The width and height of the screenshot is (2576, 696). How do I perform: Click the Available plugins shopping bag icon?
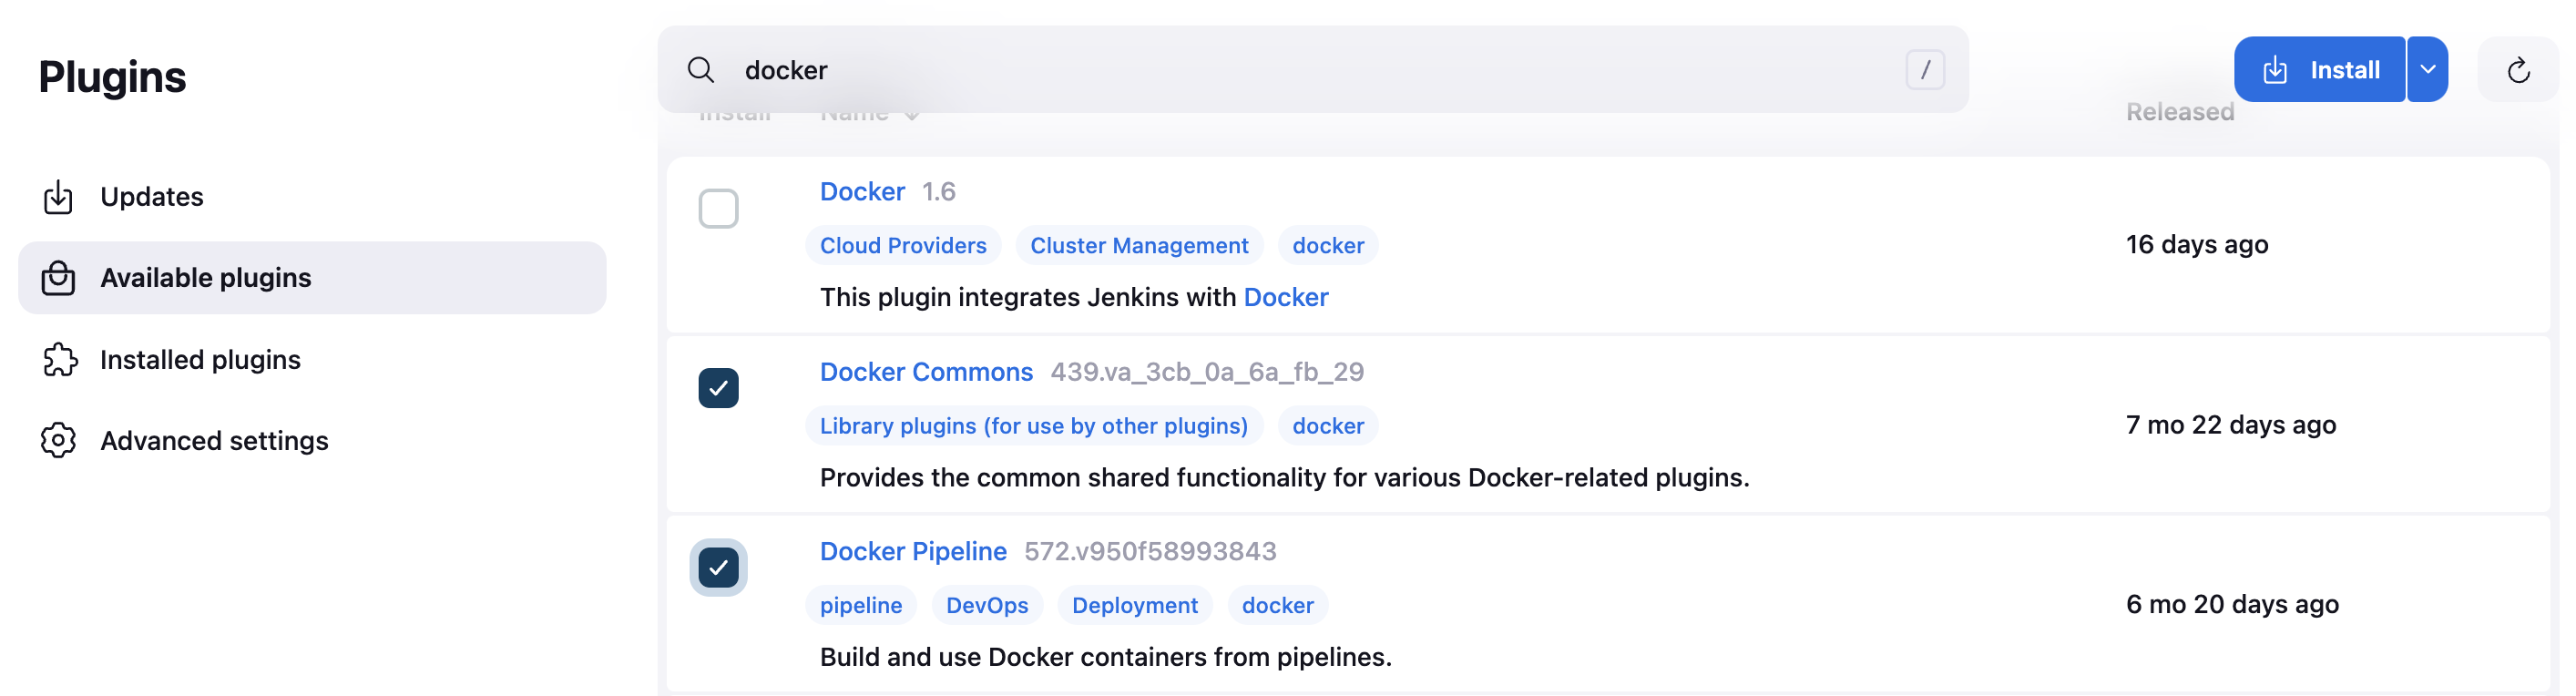[x=58, y=278]
